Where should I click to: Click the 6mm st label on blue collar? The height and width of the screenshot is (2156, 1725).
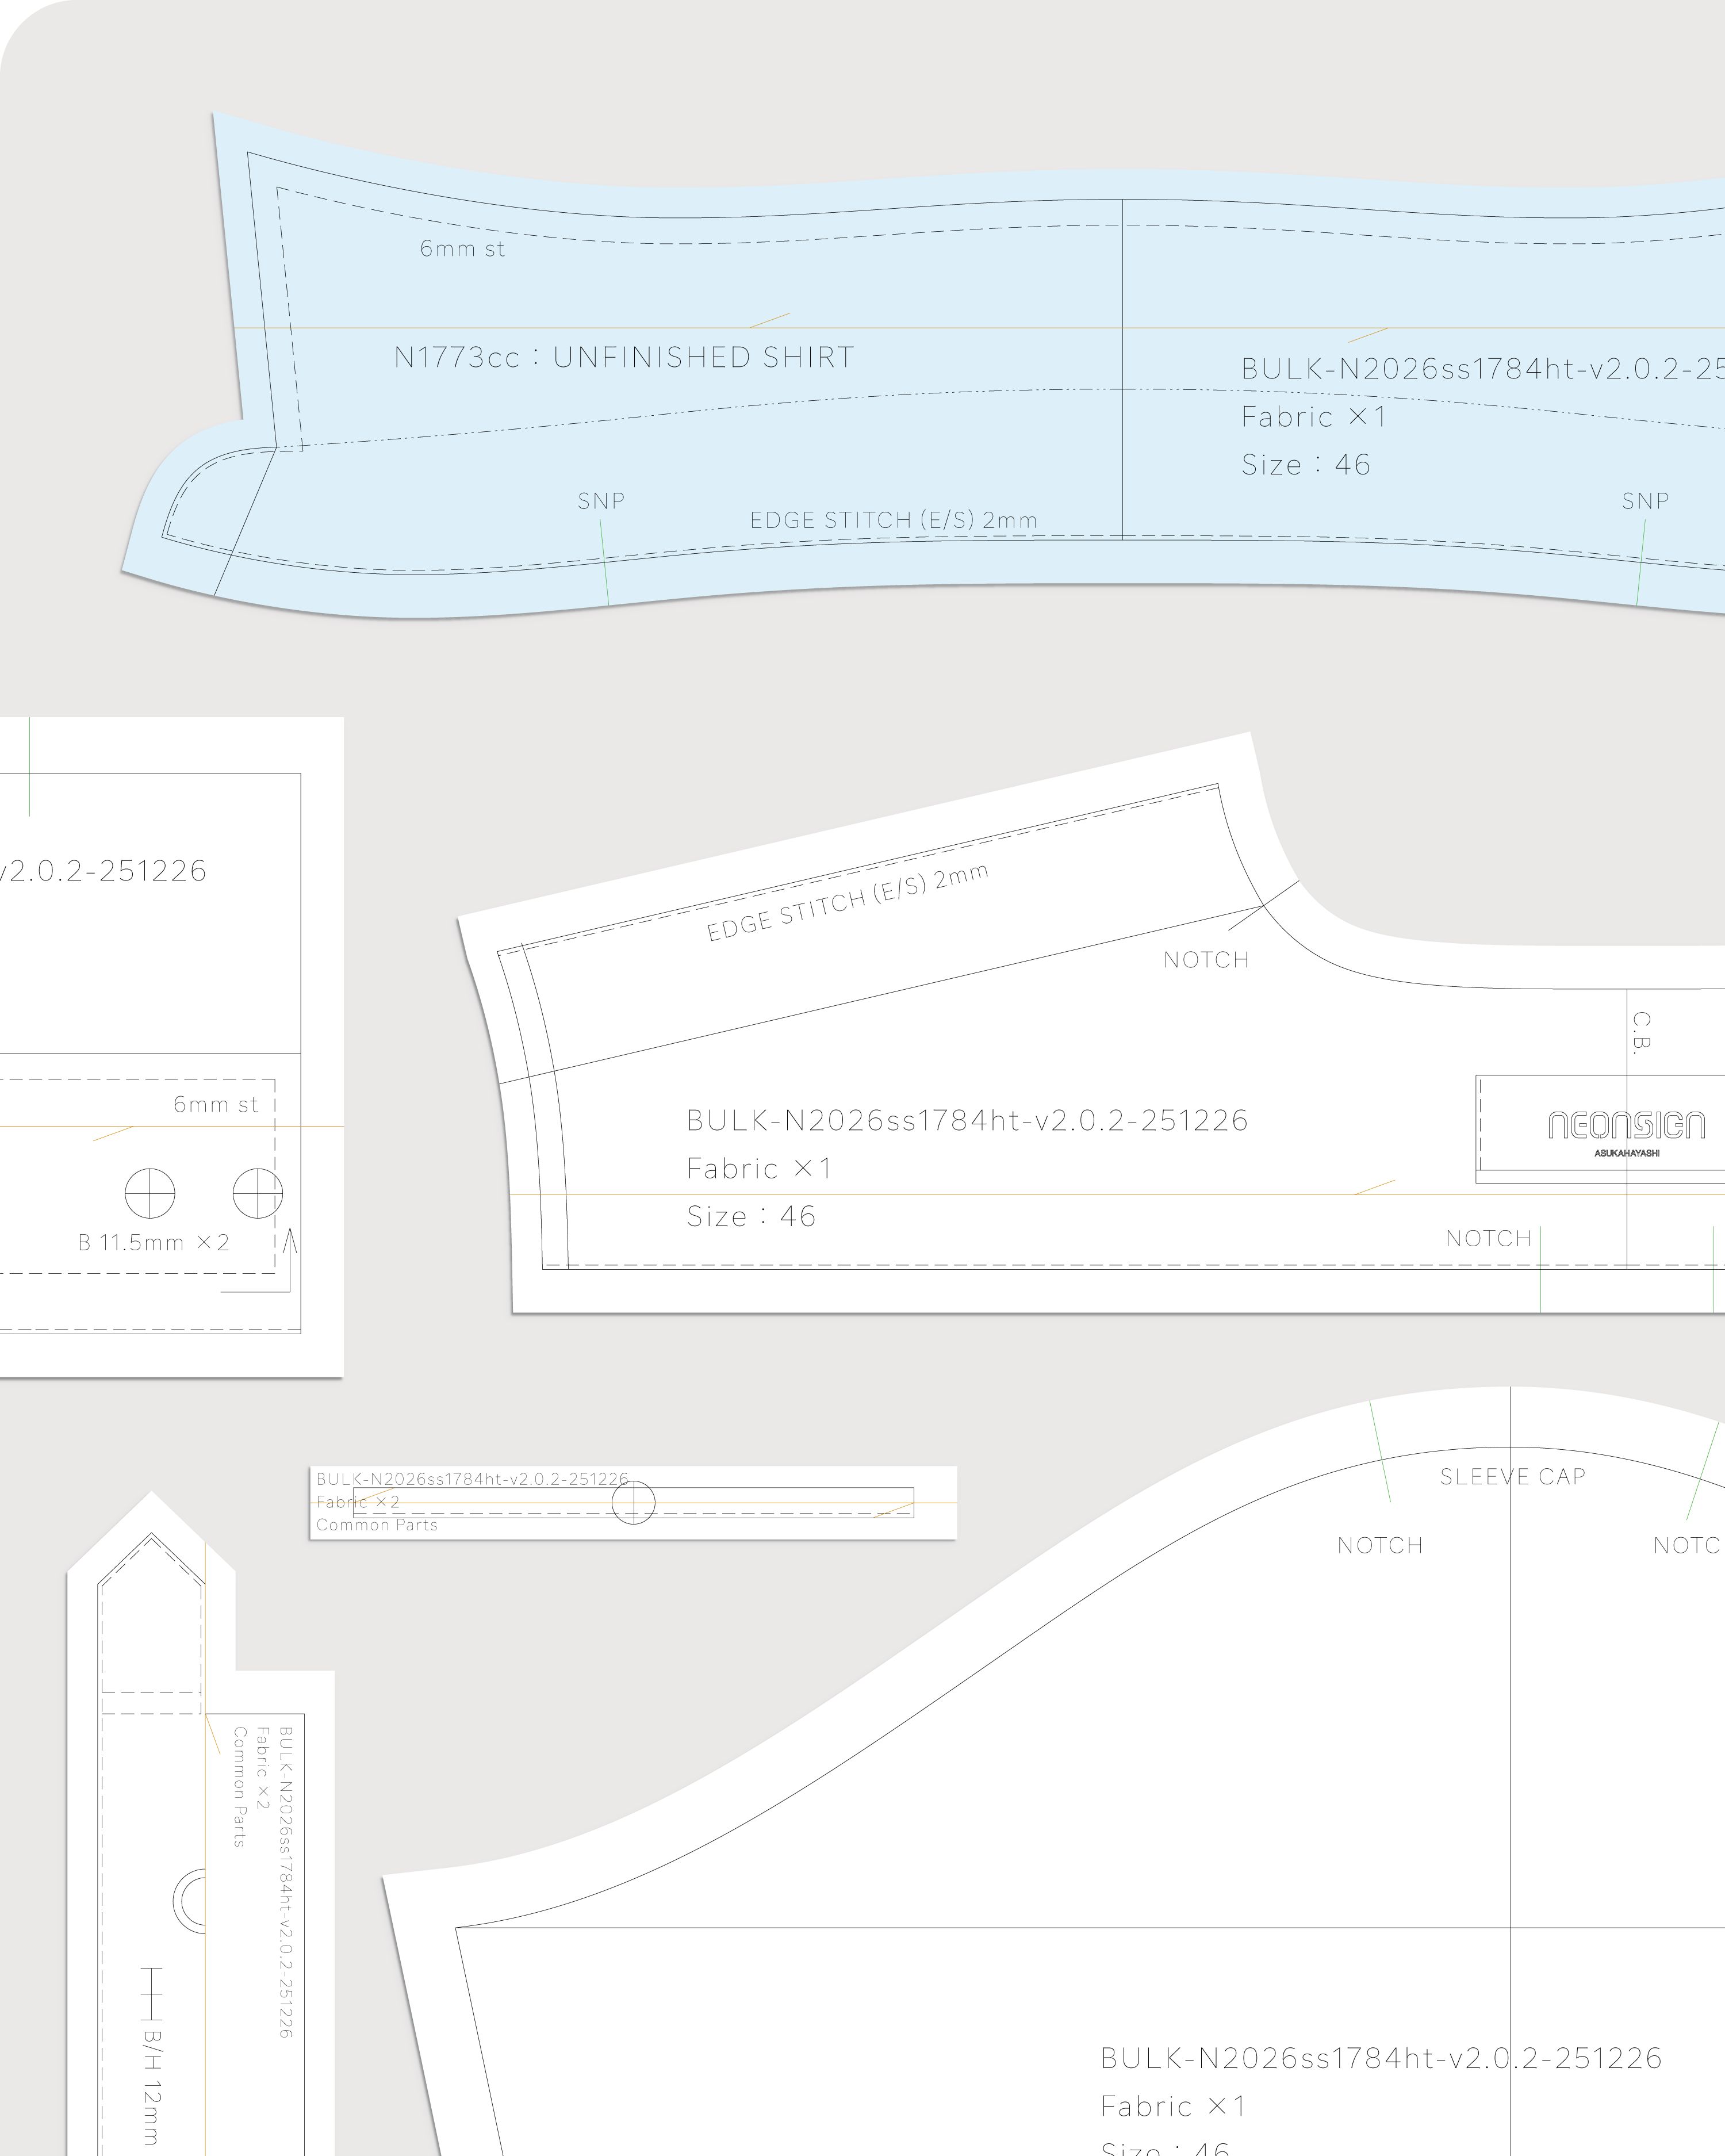pyautogui.click(x=462, y=249)
